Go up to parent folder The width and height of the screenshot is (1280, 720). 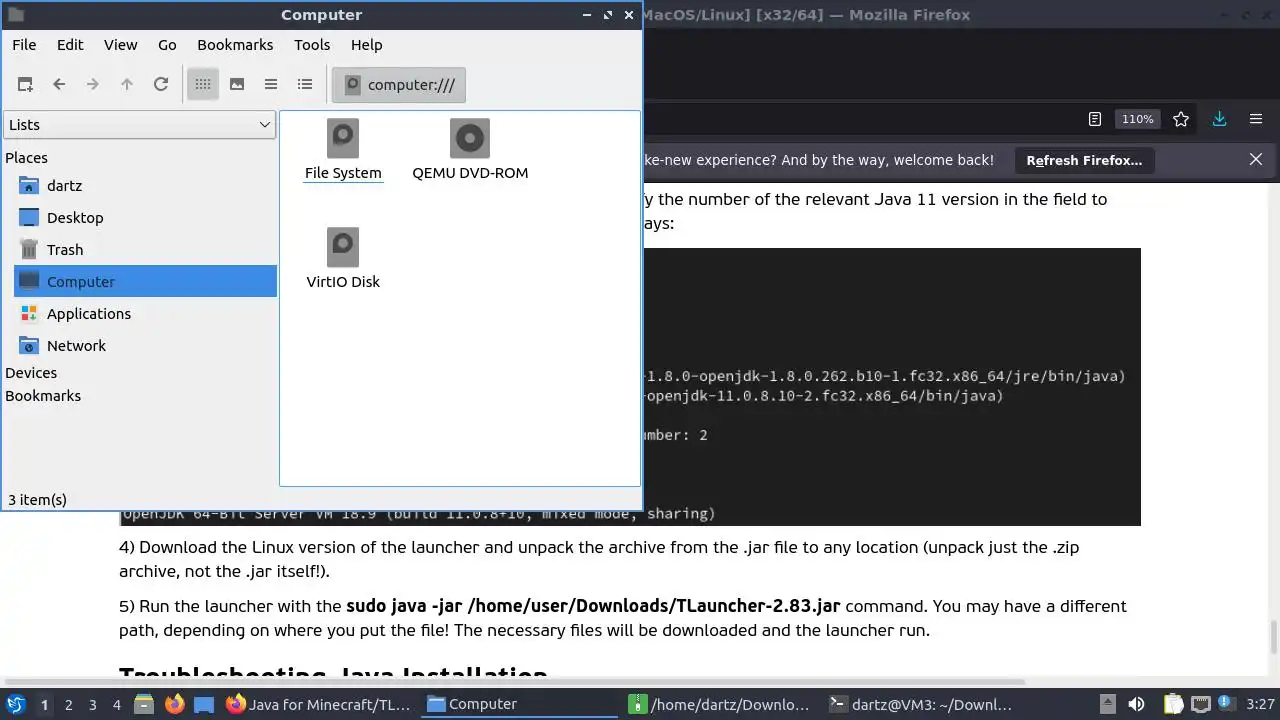tap(127, 84)
